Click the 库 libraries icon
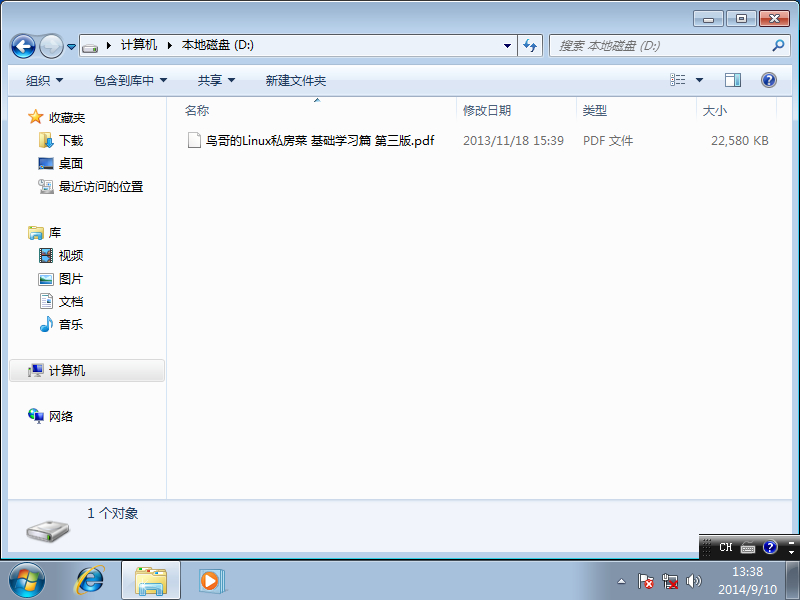Image resolution: width=800 pixels, height=600 pixels. click(36, 233)
